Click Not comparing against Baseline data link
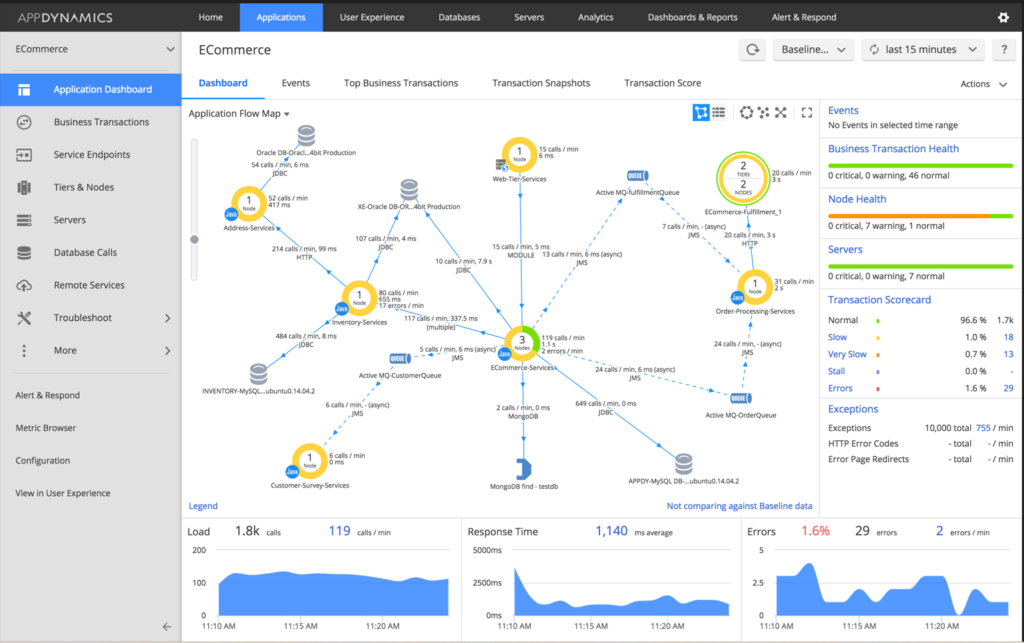 738,506
